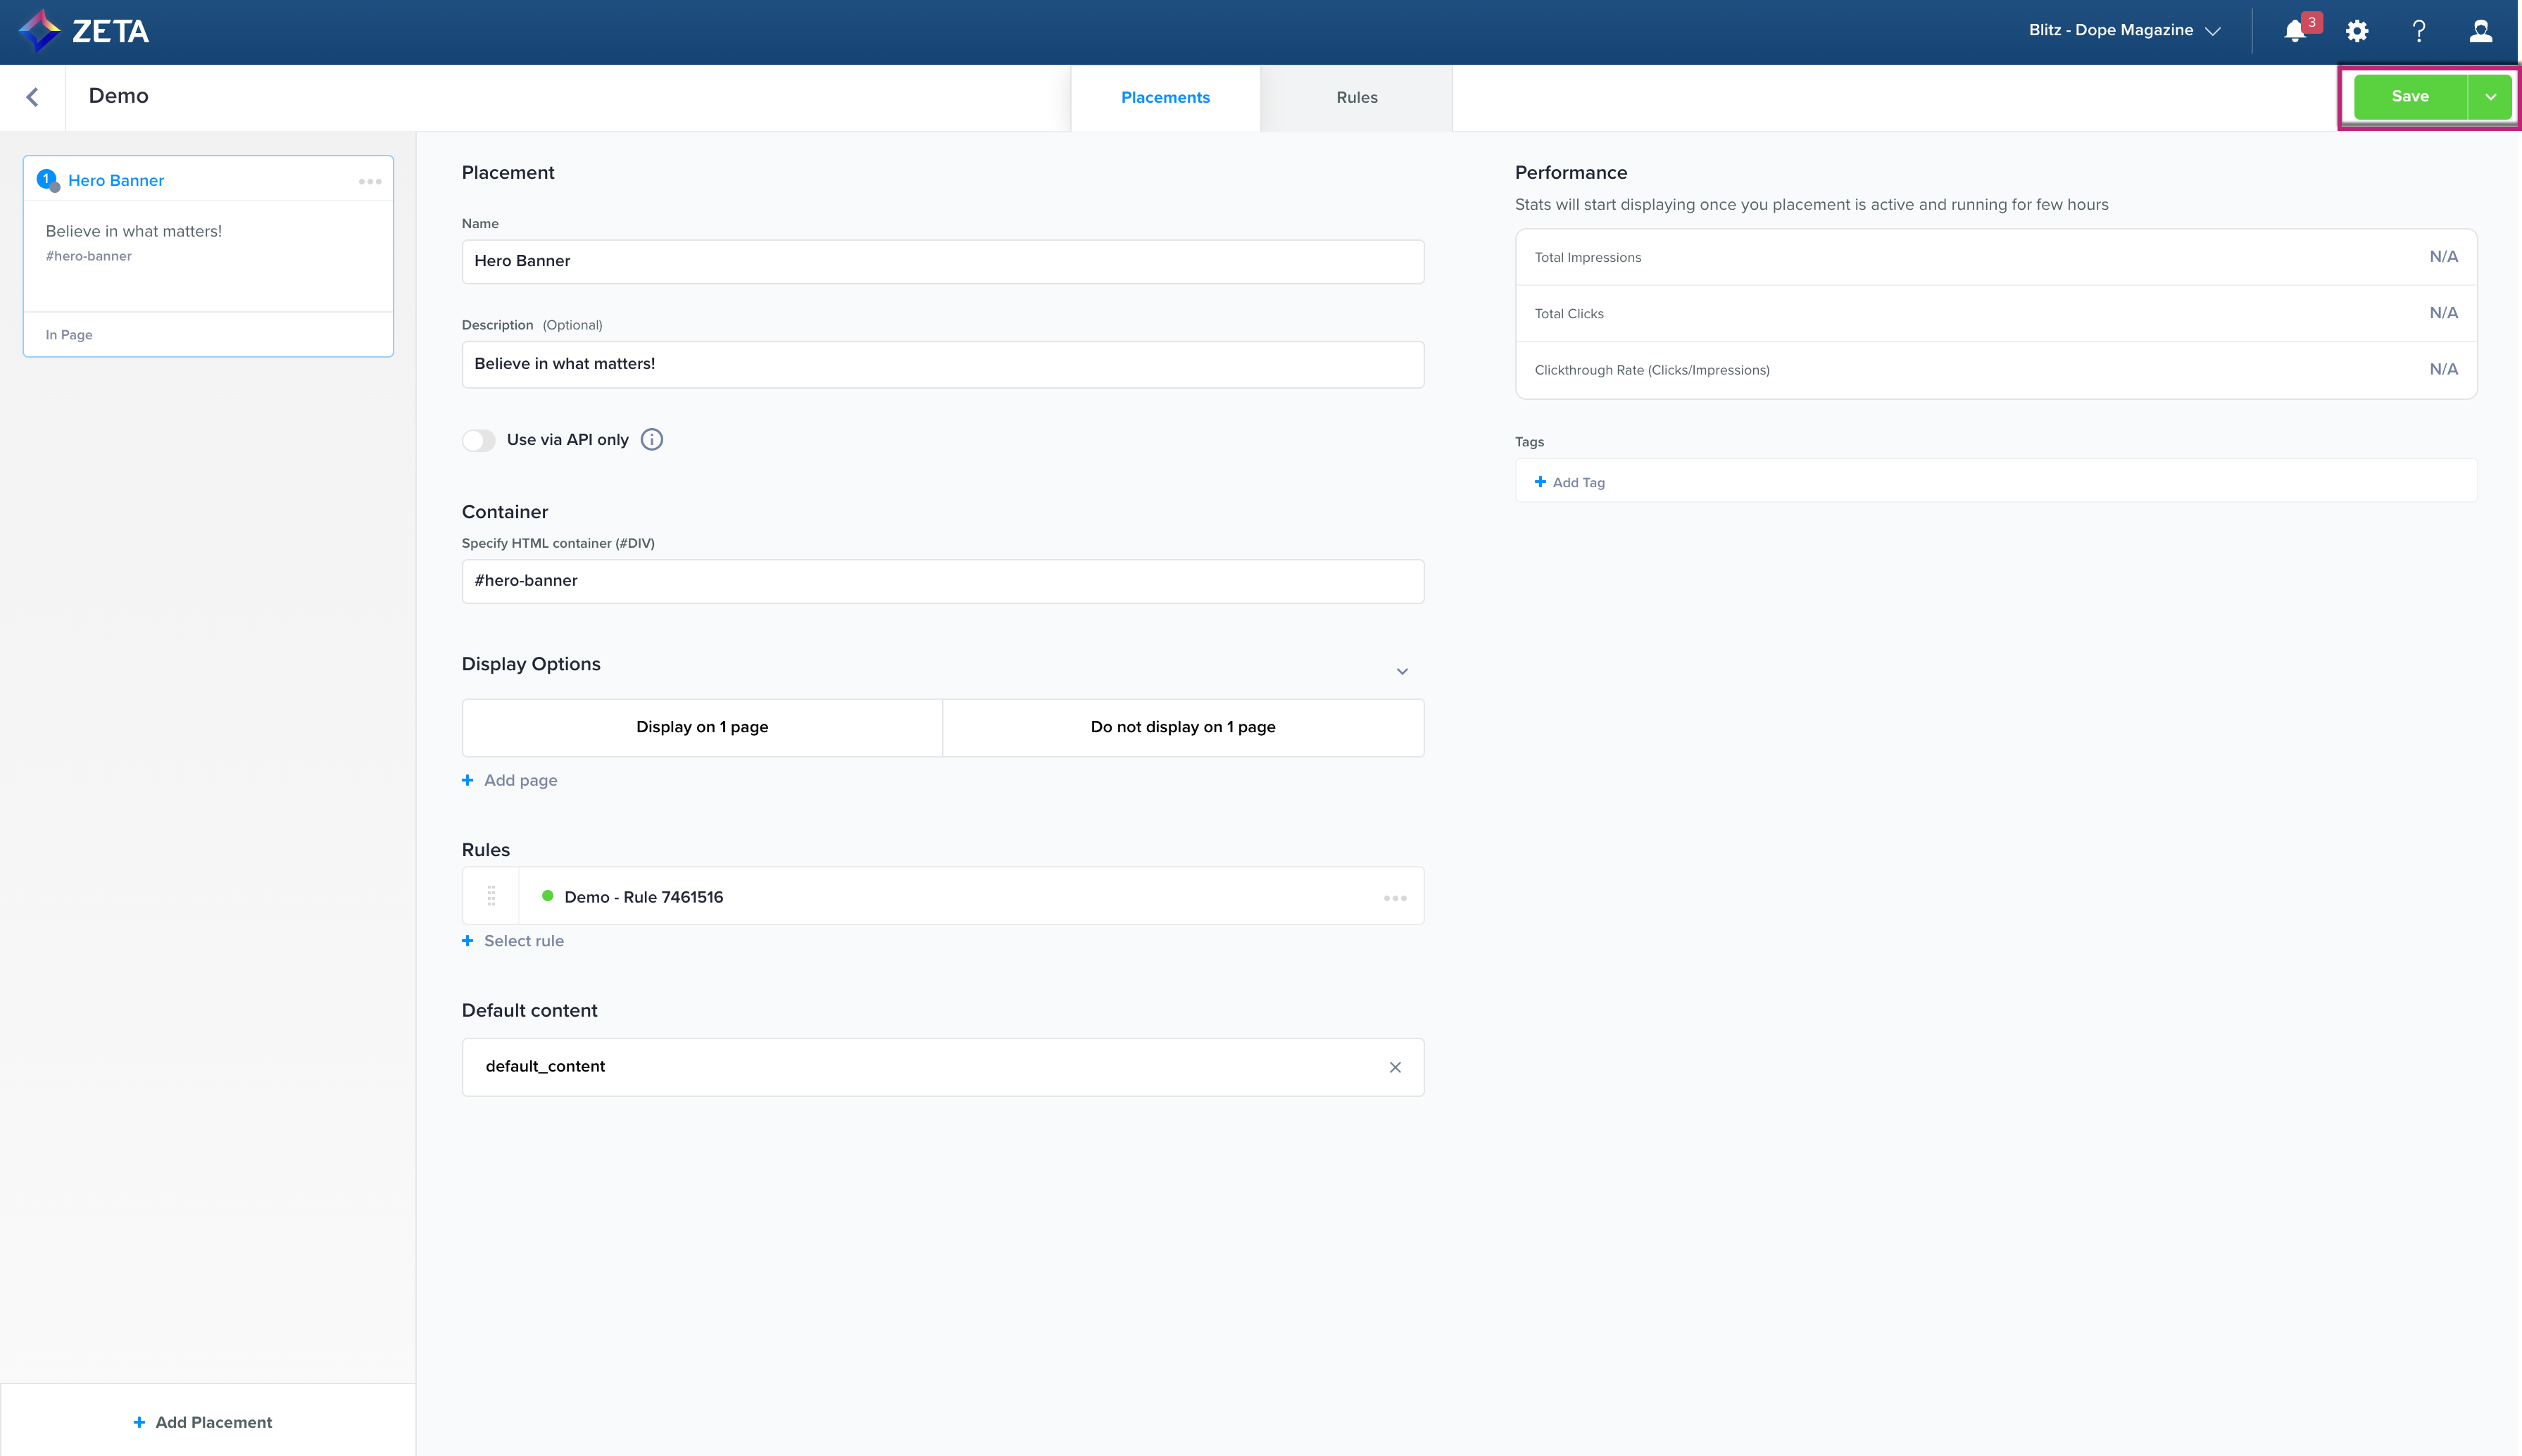Grab the rule drag handle icon
This screenshot has height=1456, width=2522.
tap(491, 896)
